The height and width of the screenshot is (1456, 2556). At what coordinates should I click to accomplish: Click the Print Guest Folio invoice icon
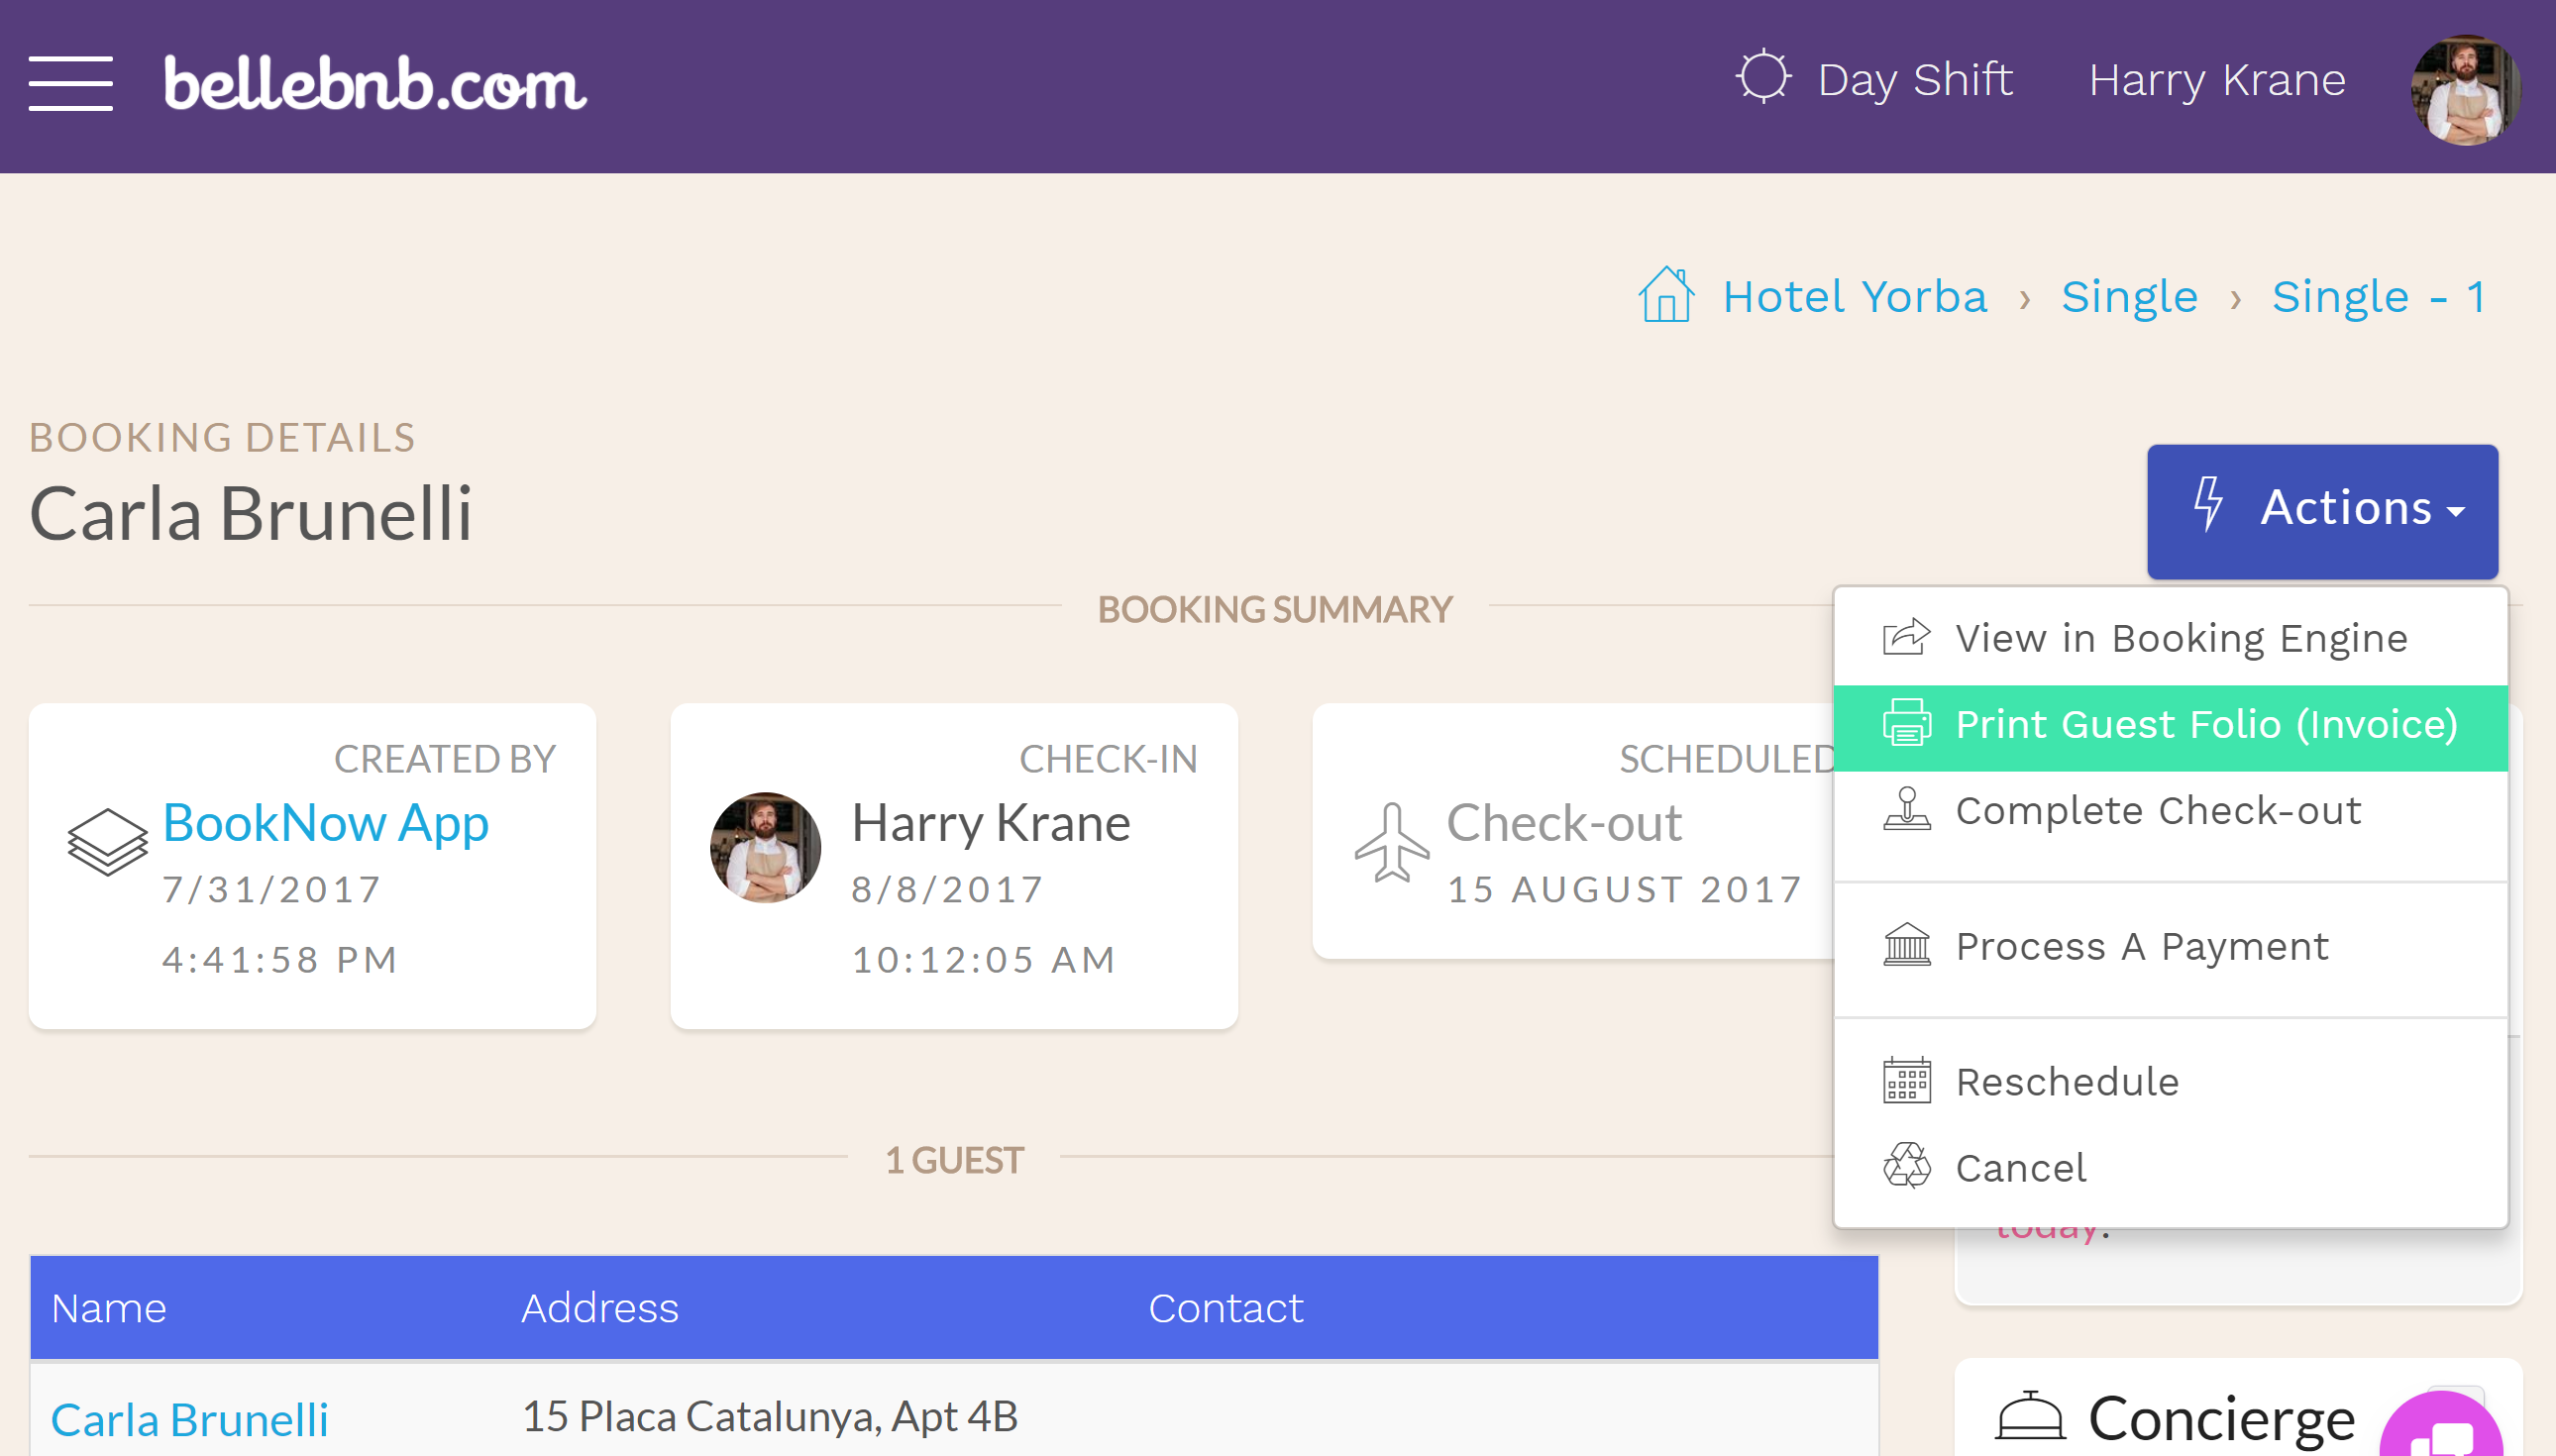click(1906, 724)
